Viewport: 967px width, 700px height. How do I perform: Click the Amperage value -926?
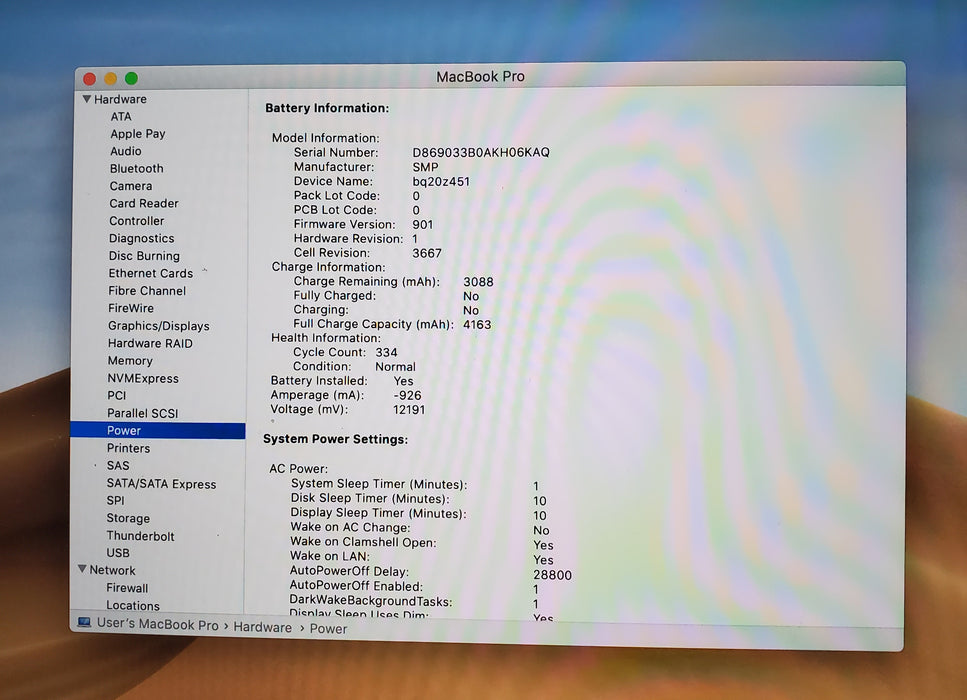(x=407, y=395)
